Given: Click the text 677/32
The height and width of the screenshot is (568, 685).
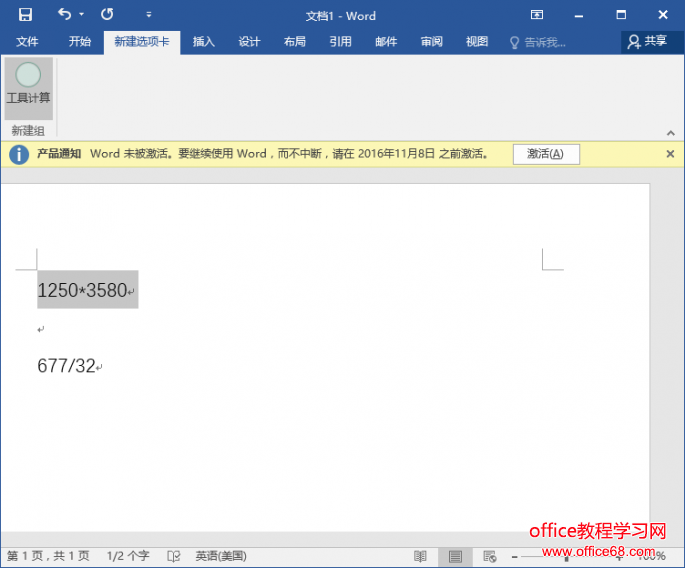Looking at the screenshot, I should pyautogui.click(x=66, y=366).
